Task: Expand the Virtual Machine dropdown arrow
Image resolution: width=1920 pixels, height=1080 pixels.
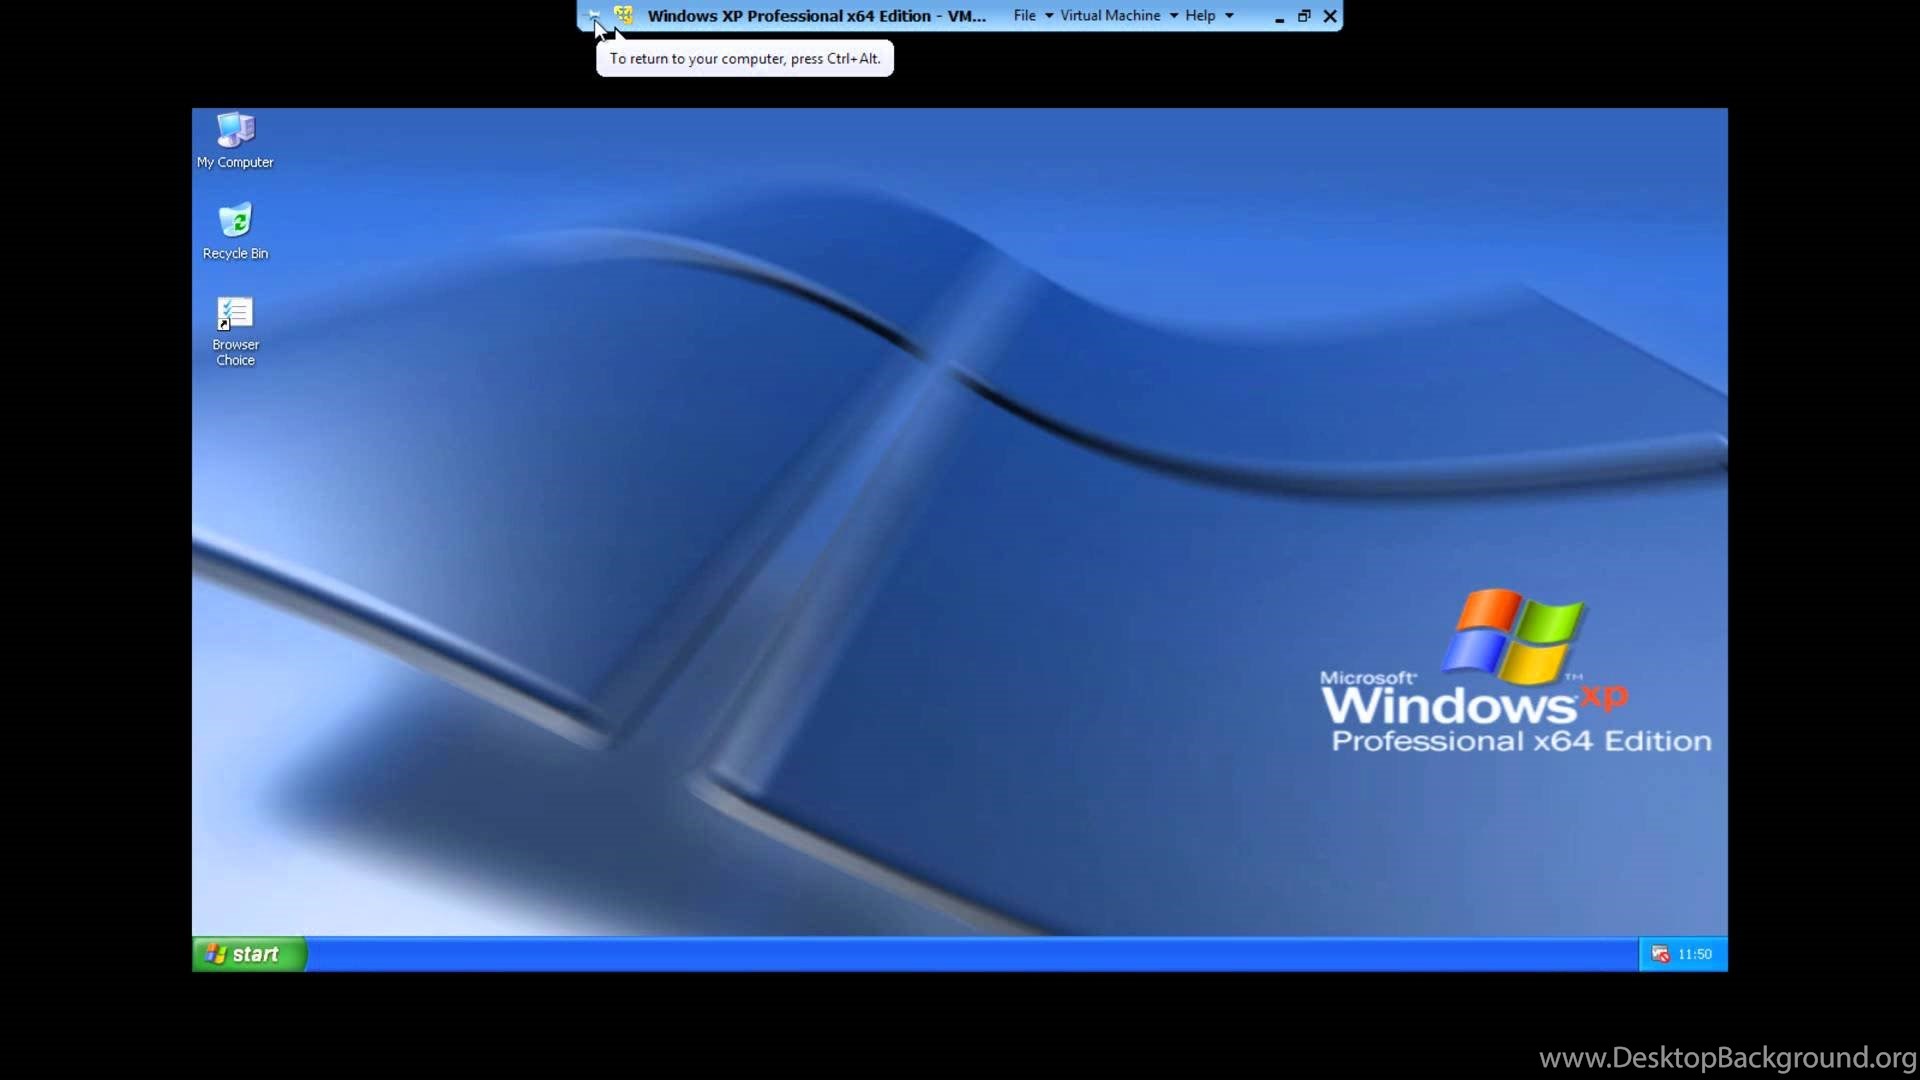Action: click(1174, 16)
